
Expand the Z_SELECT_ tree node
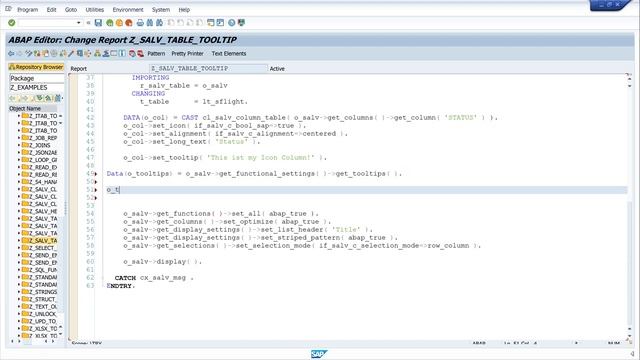pos(19,248)
